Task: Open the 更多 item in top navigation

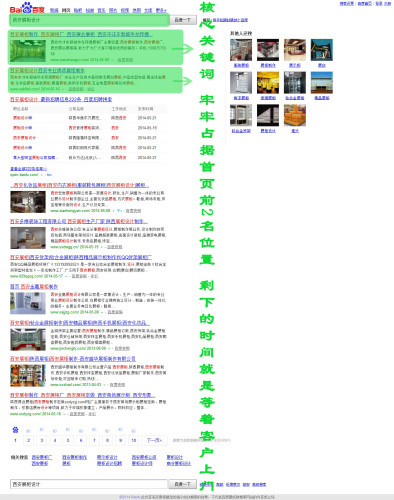Action: [x=161, y=10]
